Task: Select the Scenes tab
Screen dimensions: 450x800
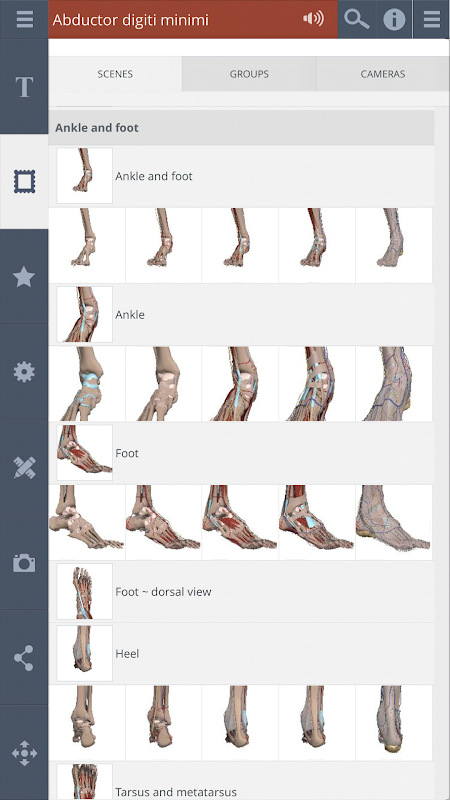Action: point(115,74)
